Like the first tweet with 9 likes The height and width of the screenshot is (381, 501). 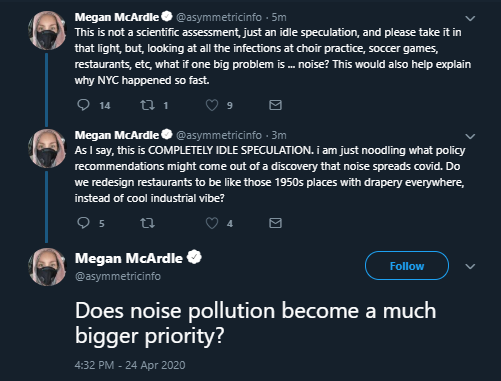click(212, 105)
